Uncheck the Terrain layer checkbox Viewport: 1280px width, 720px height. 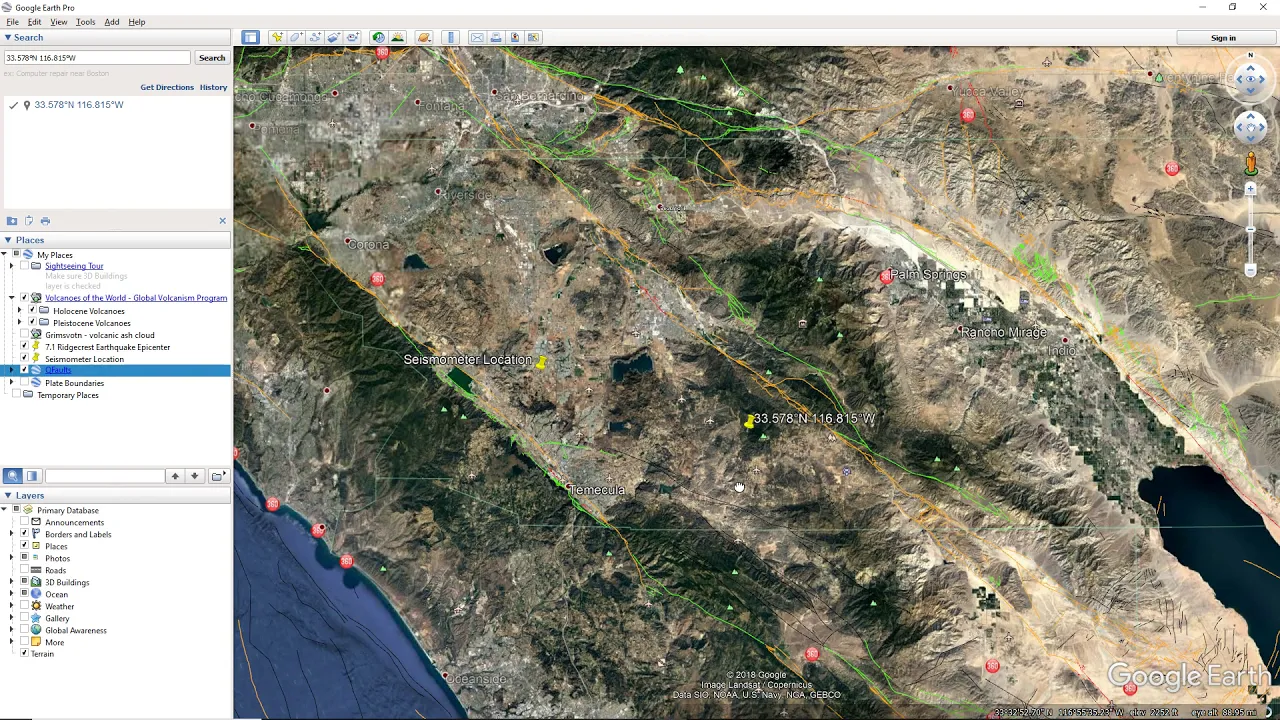point(25,654)
